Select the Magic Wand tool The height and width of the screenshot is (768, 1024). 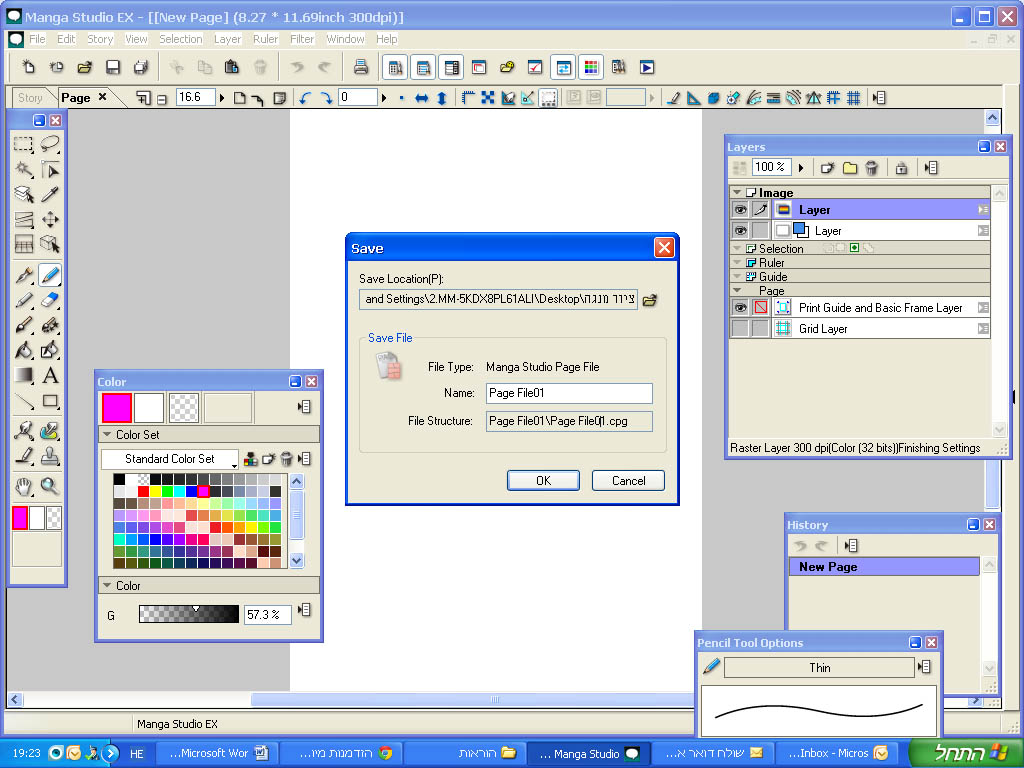pyautogui.click(x=24, y=169)
